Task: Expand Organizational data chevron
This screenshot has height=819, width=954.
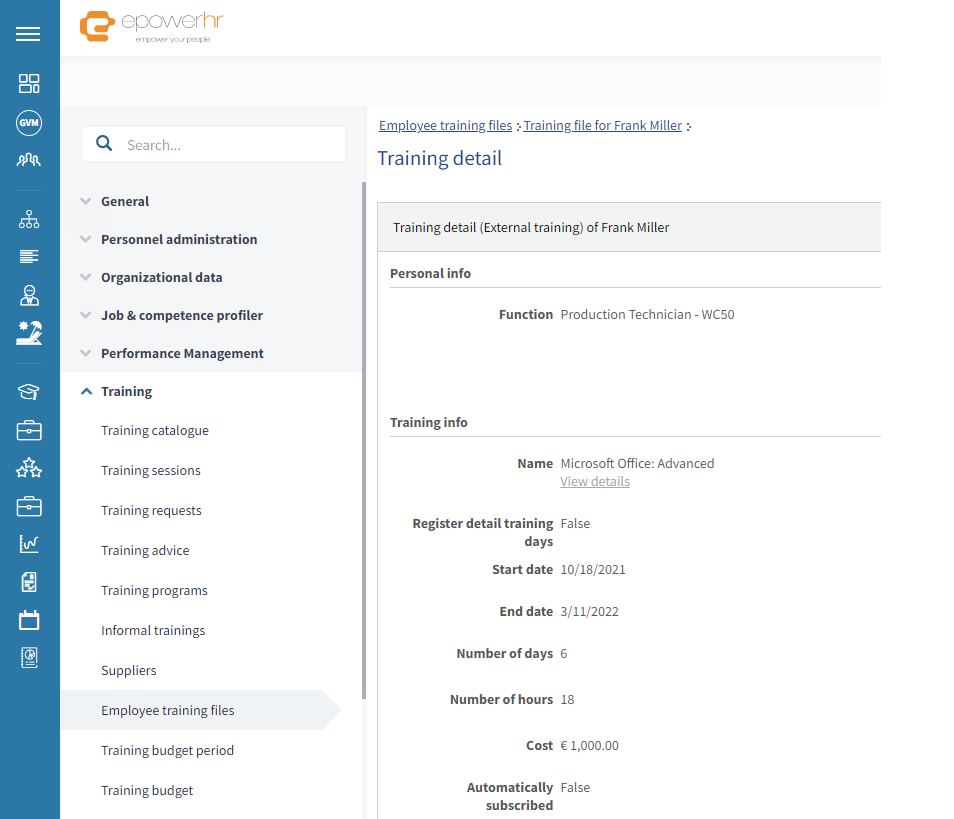Action: 86,277
